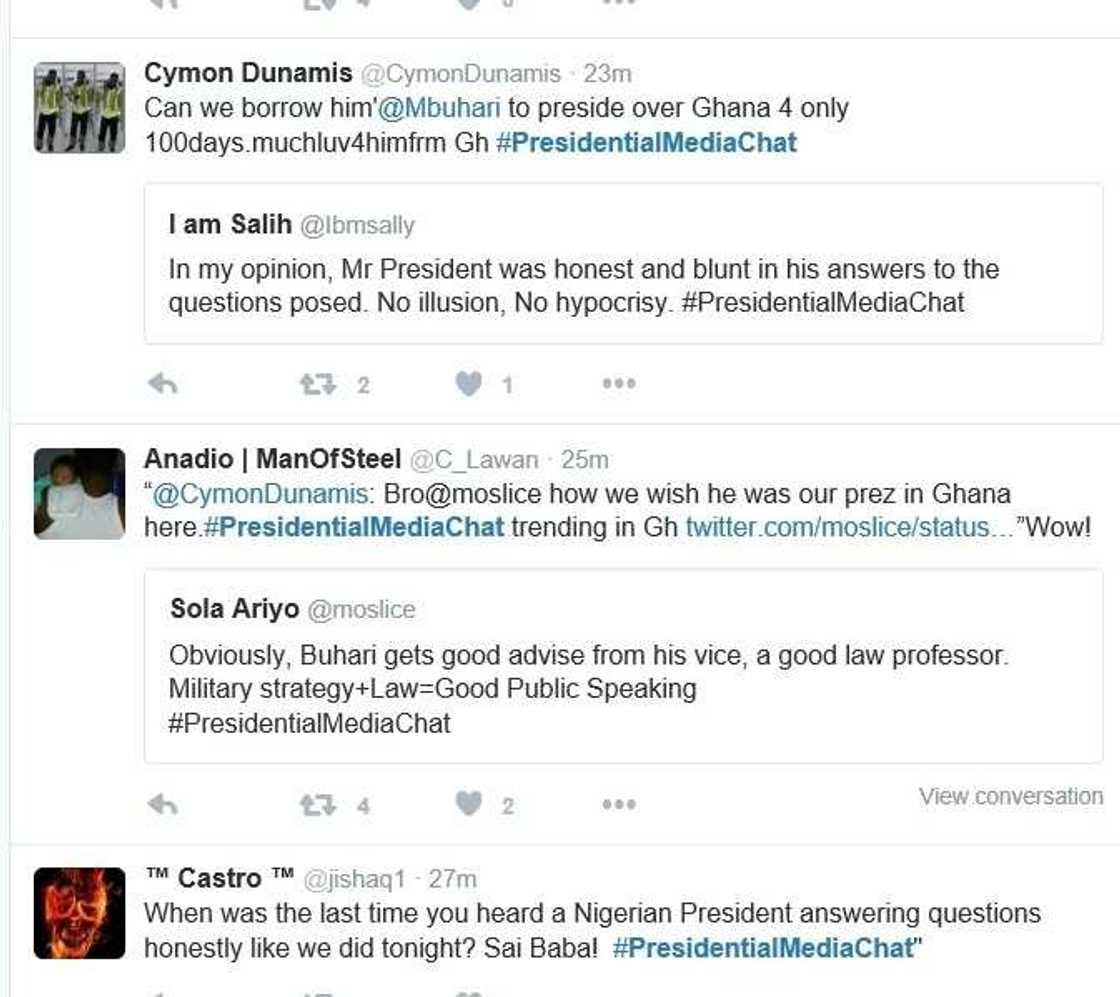Screen dimensions: 1120x997
Task: Open Anadio ManOfSteel's avatar
Action: [x=80, y=494]
